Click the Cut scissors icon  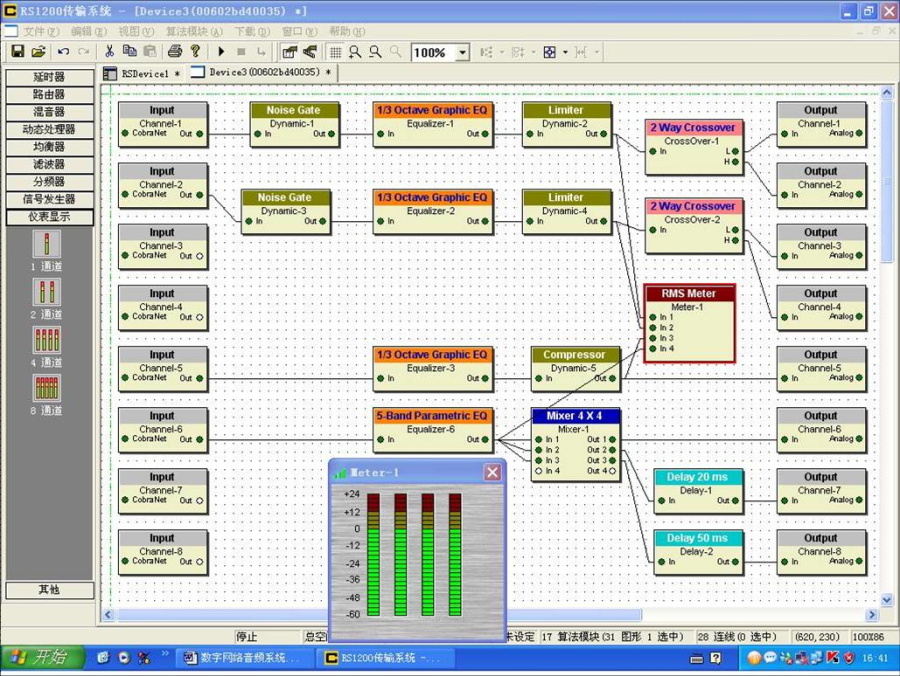(x=109, y=52)
